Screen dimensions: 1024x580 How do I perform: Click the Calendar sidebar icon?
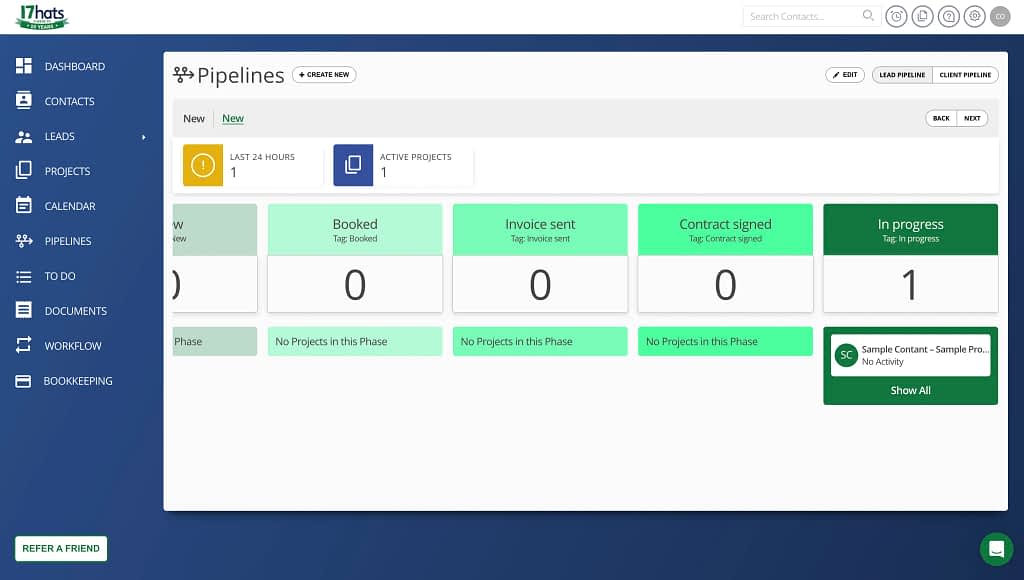pyautogui.click(x=24, y=205)
